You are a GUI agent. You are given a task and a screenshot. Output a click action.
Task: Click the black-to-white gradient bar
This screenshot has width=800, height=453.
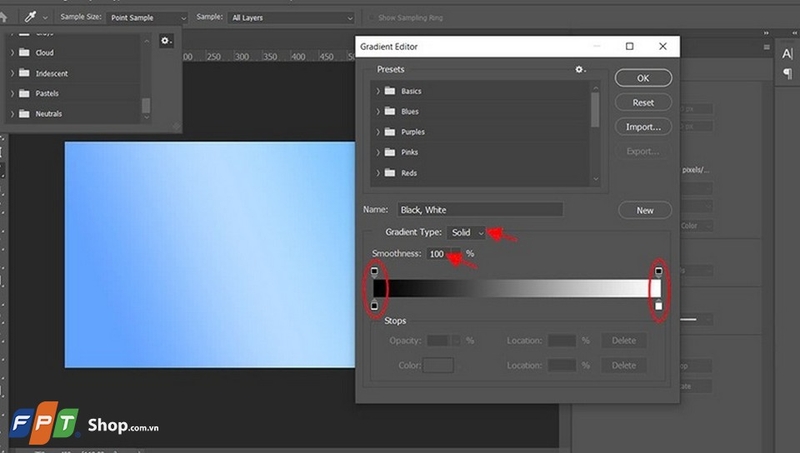[x=515, y=288]
